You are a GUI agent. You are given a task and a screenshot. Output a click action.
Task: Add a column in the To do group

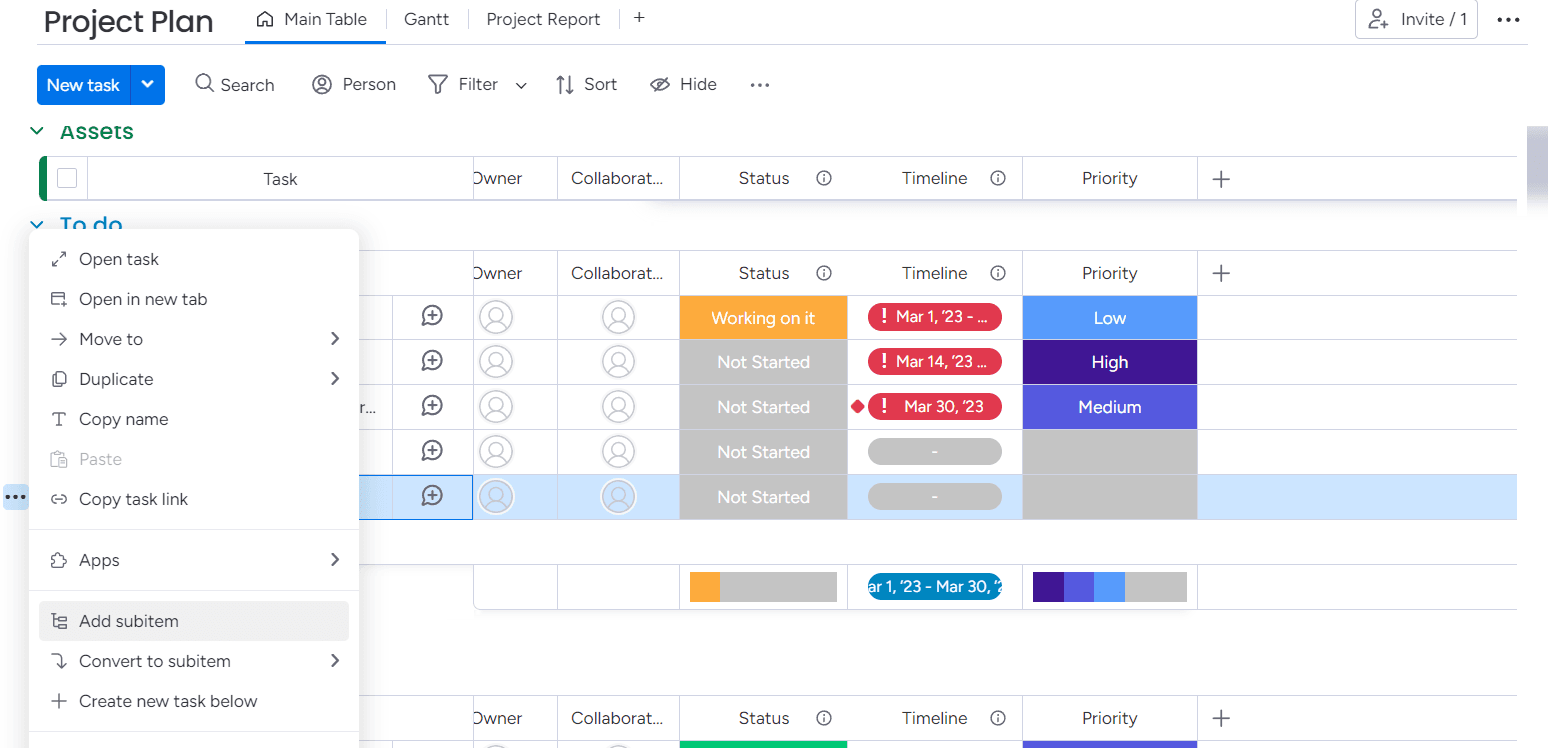[x=1221, y=273]
